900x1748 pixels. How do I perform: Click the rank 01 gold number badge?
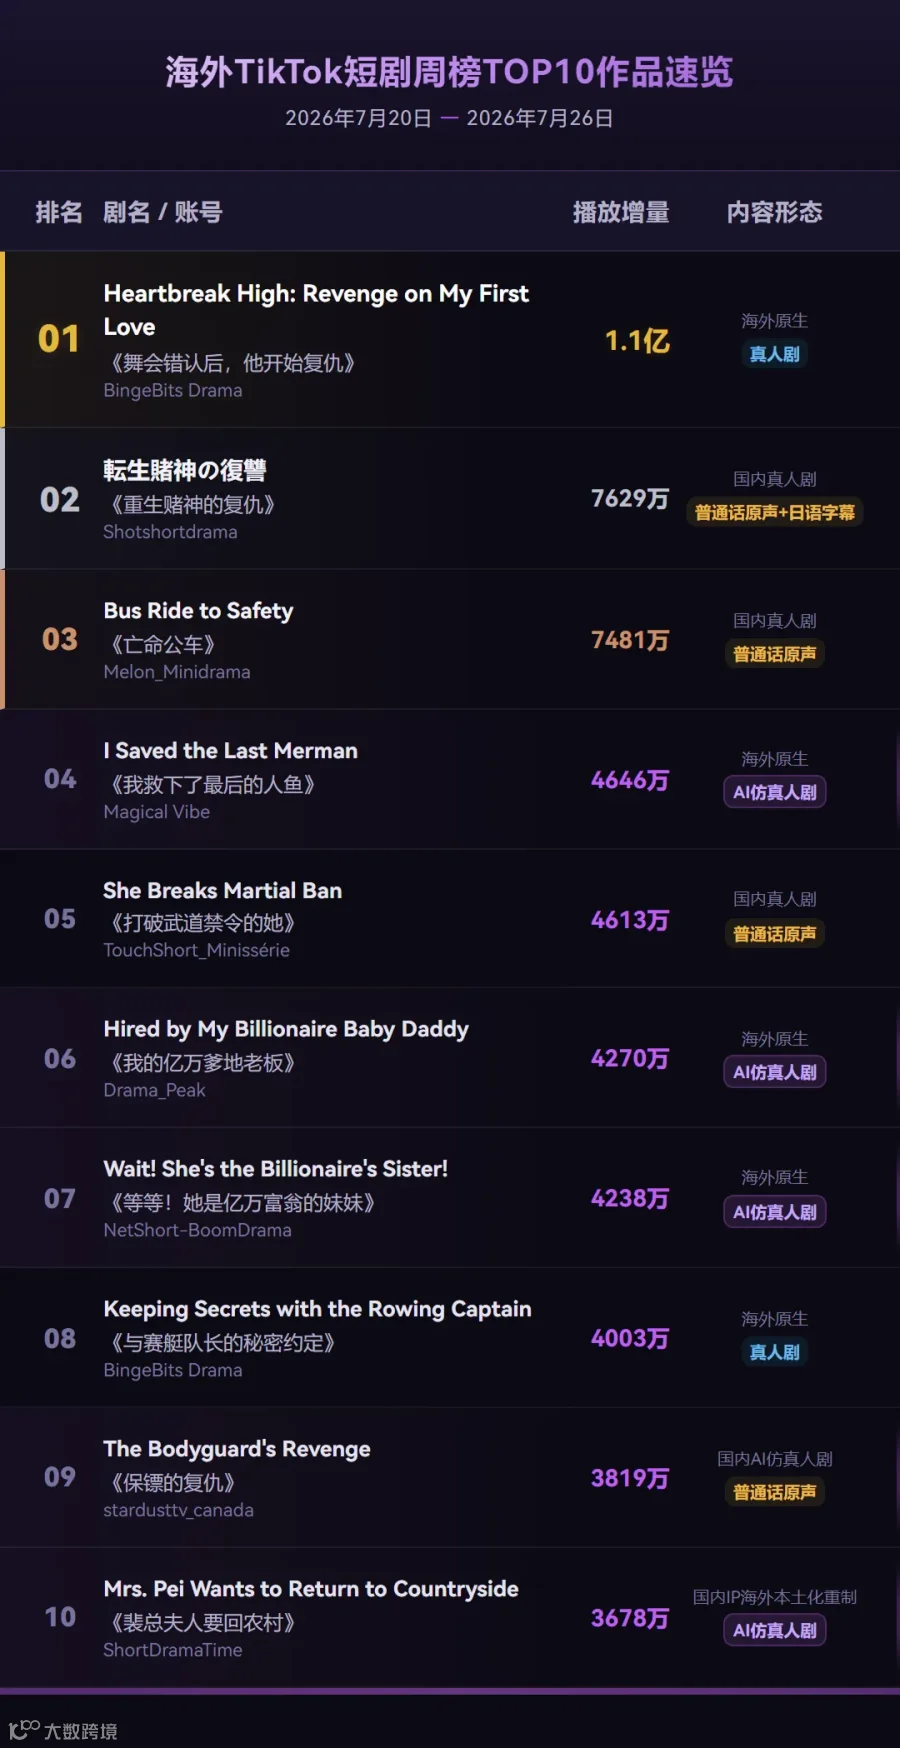(59, 339)
